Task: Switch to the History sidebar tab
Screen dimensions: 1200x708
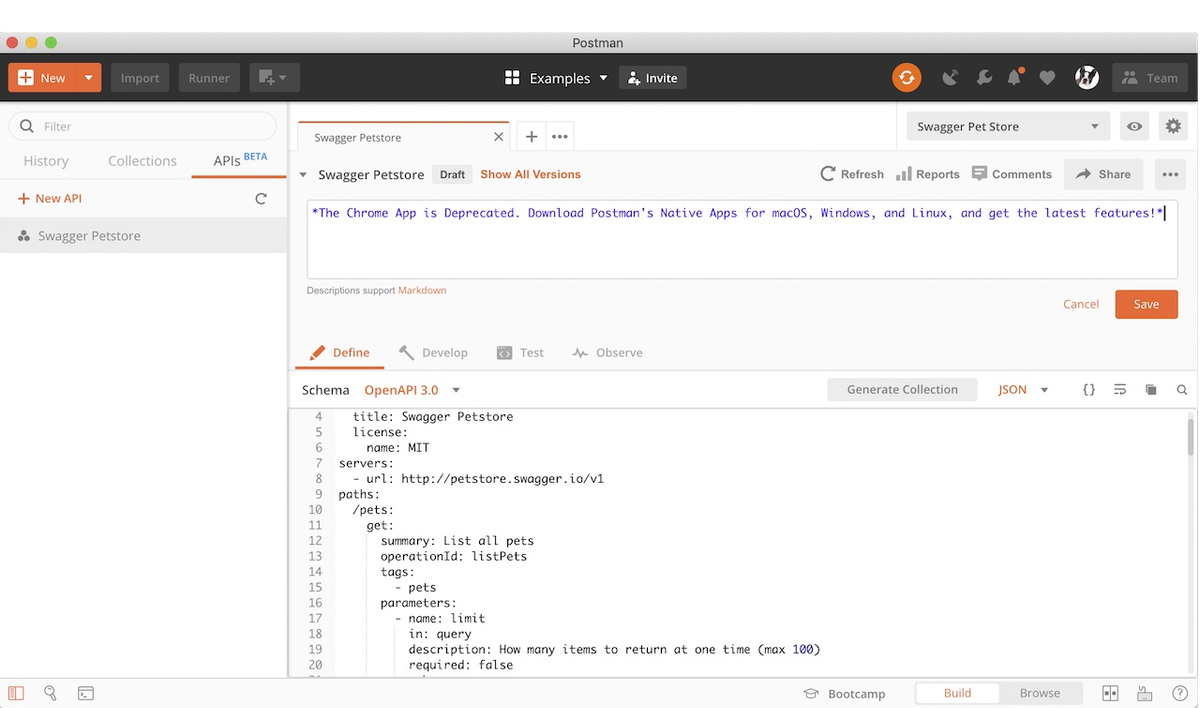Action: [46, 161]
